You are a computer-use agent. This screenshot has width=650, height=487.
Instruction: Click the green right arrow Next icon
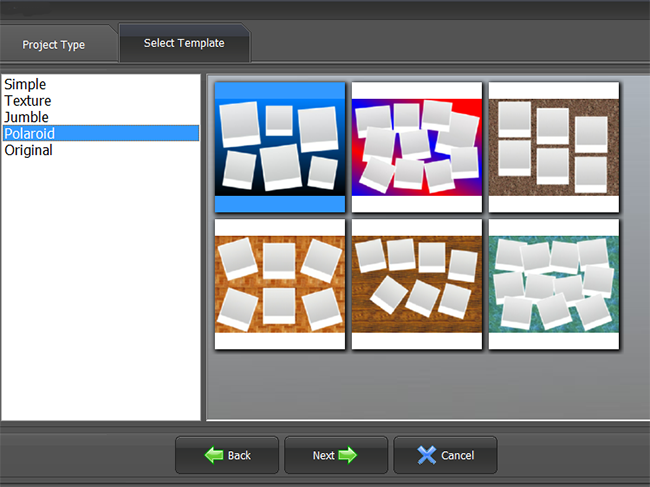coord(347,455)
